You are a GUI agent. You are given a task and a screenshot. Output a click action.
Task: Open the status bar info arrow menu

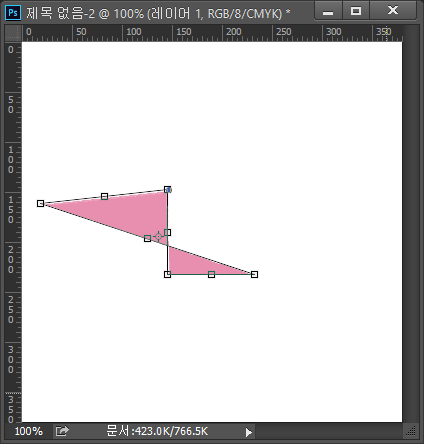(248, 432)
